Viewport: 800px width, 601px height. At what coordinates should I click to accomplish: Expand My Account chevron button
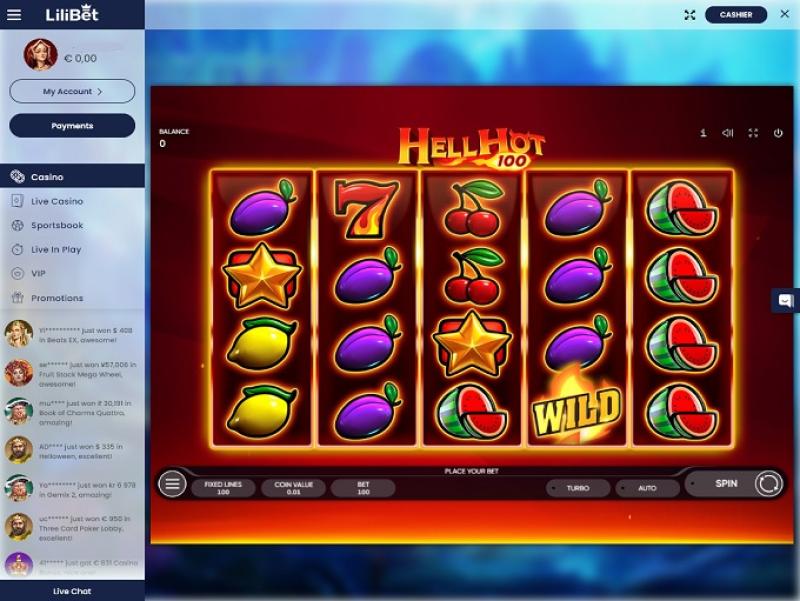(x=72, y=91)
